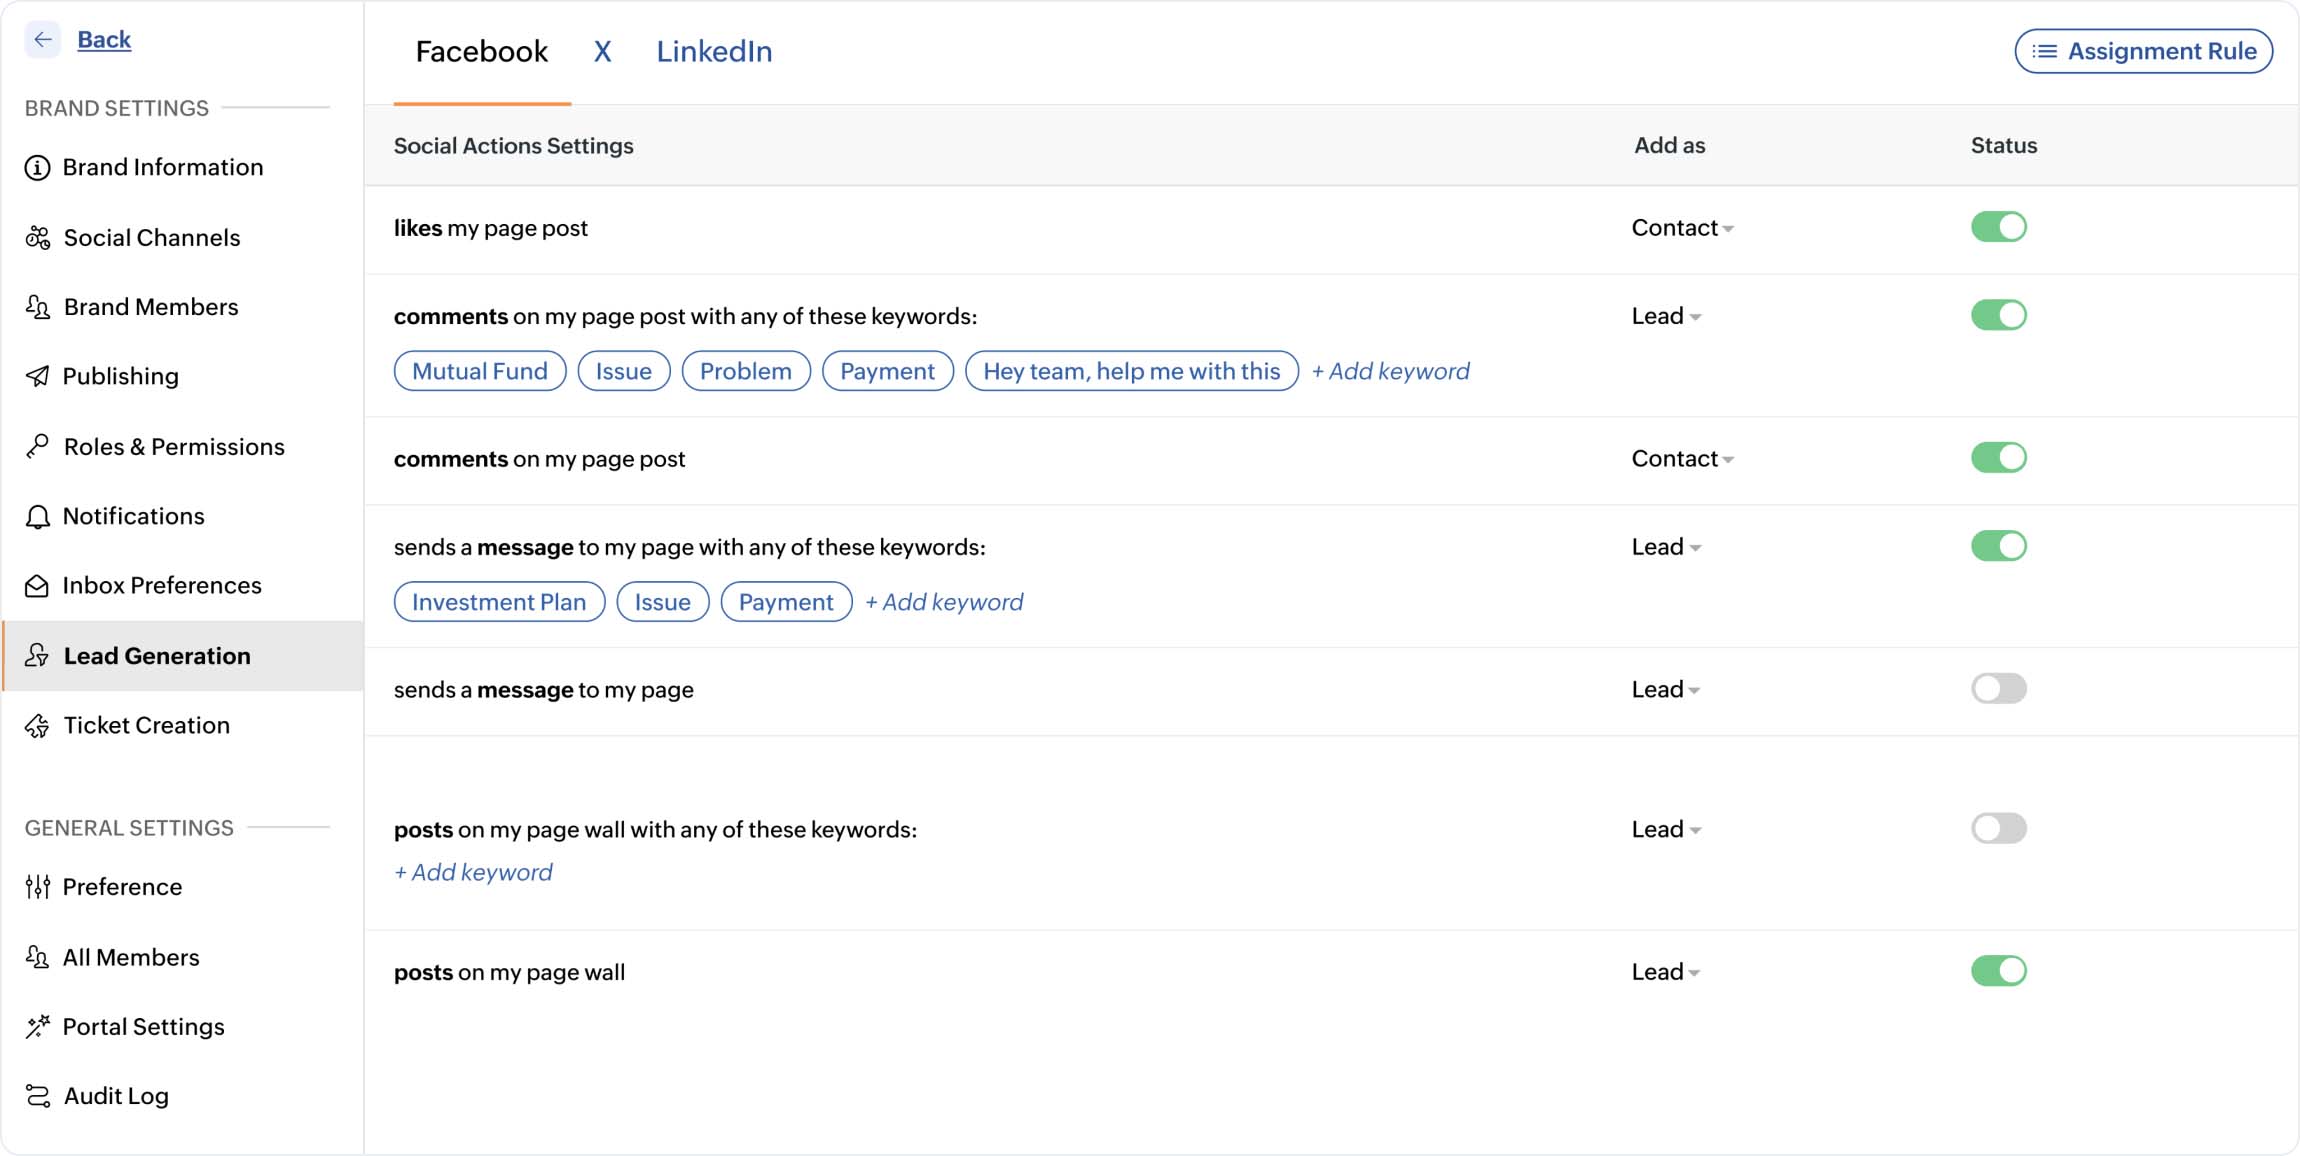
Task: Expand the Add as dropdown for comments with keywords
Action: click(1668, 314)
